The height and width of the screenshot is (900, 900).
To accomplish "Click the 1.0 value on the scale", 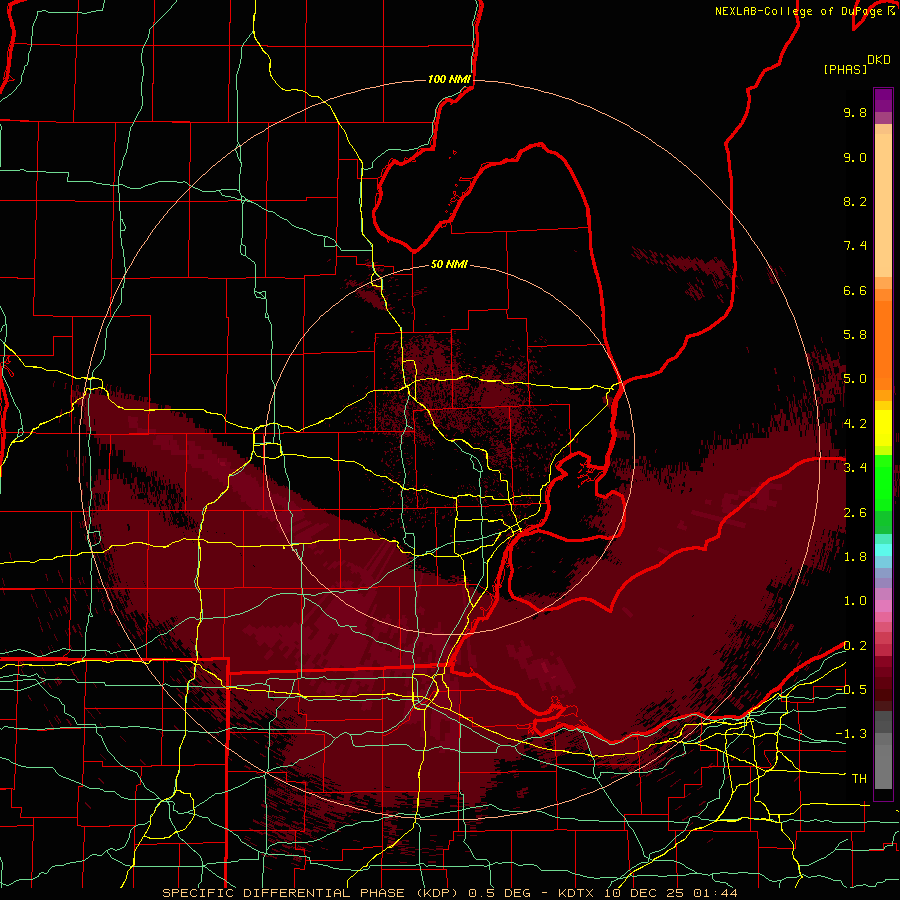I will (855, 601).
